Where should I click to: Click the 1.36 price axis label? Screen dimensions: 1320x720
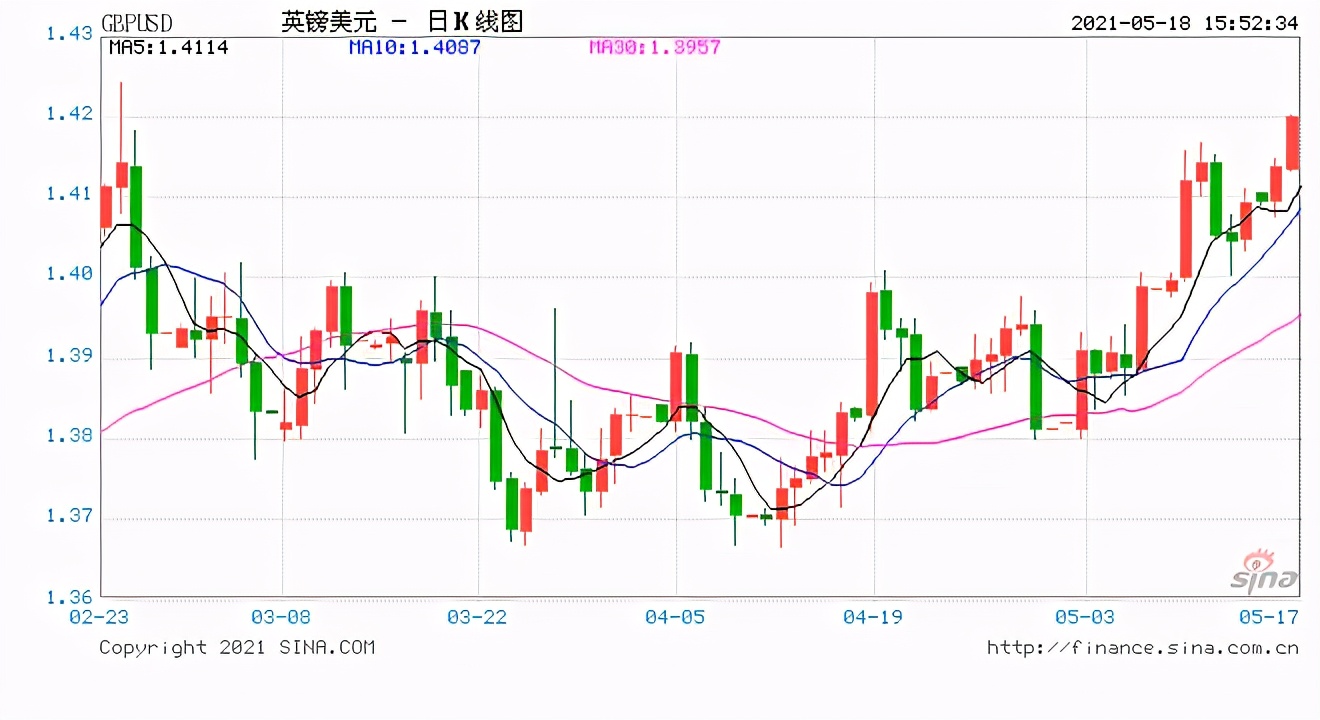pyautogui.click(x=69, y=598)
